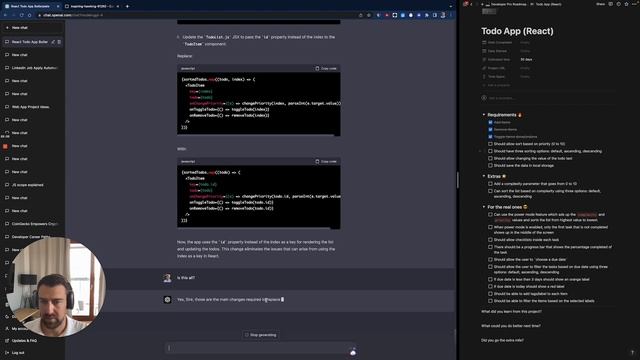Click the Notion comments icon

[611, 4]
